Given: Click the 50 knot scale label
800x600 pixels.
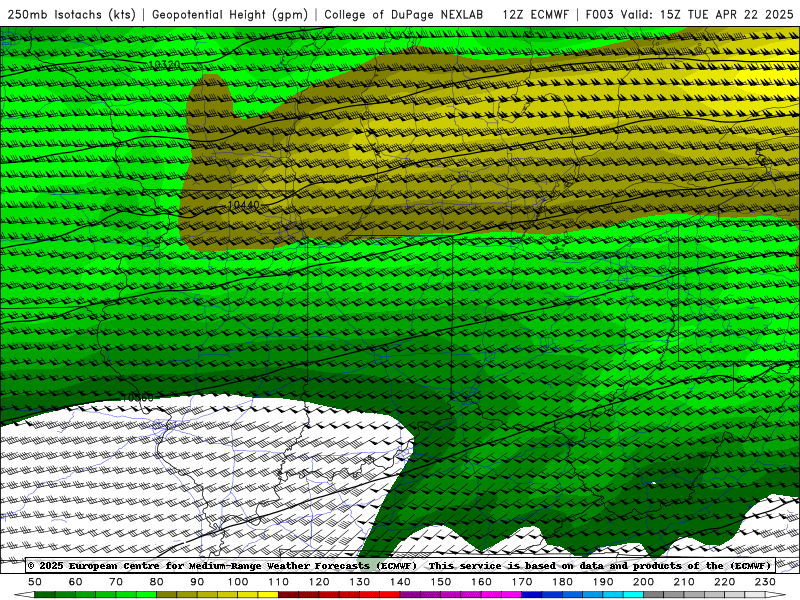Looking at the screenshot, I should click(35, 582).
